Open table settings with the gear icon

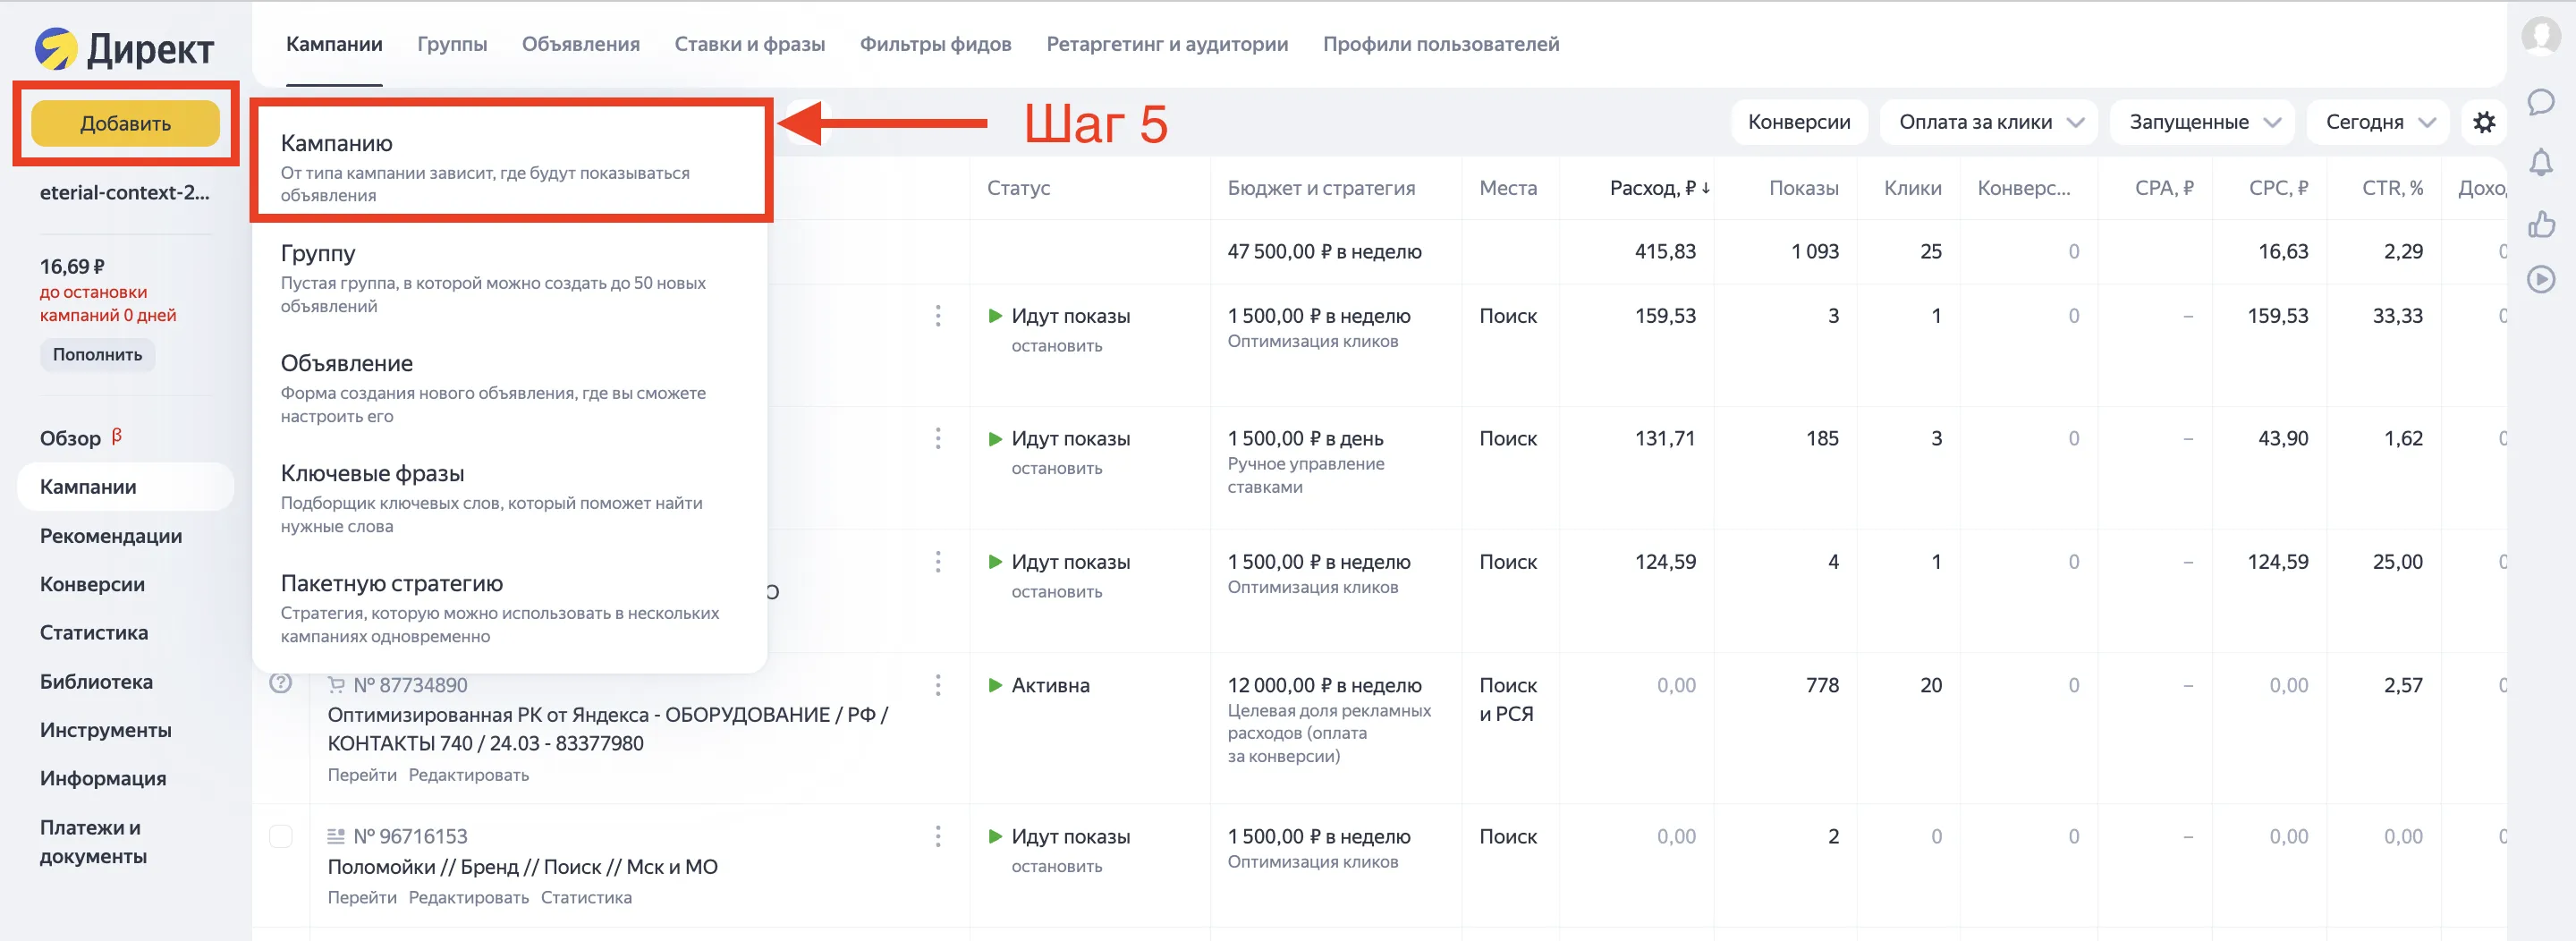[2486, 122]
